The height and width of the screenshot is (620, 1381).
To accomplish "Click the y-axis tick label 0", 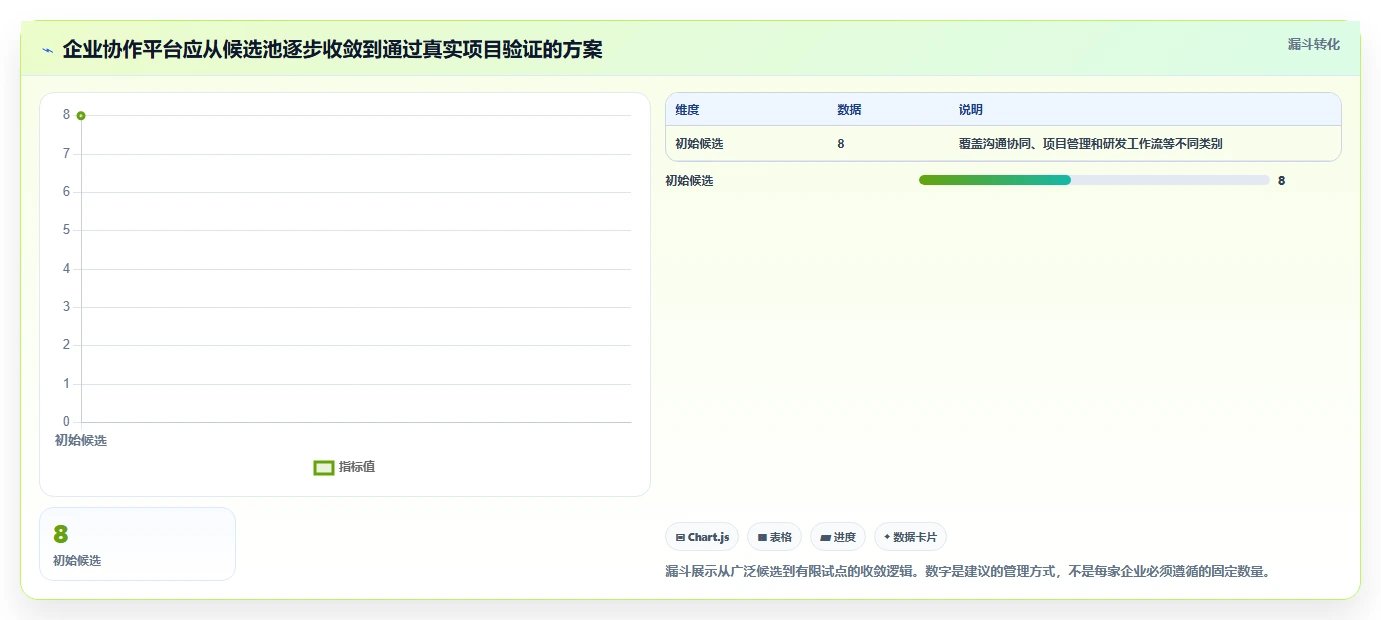I will [67, 422].
